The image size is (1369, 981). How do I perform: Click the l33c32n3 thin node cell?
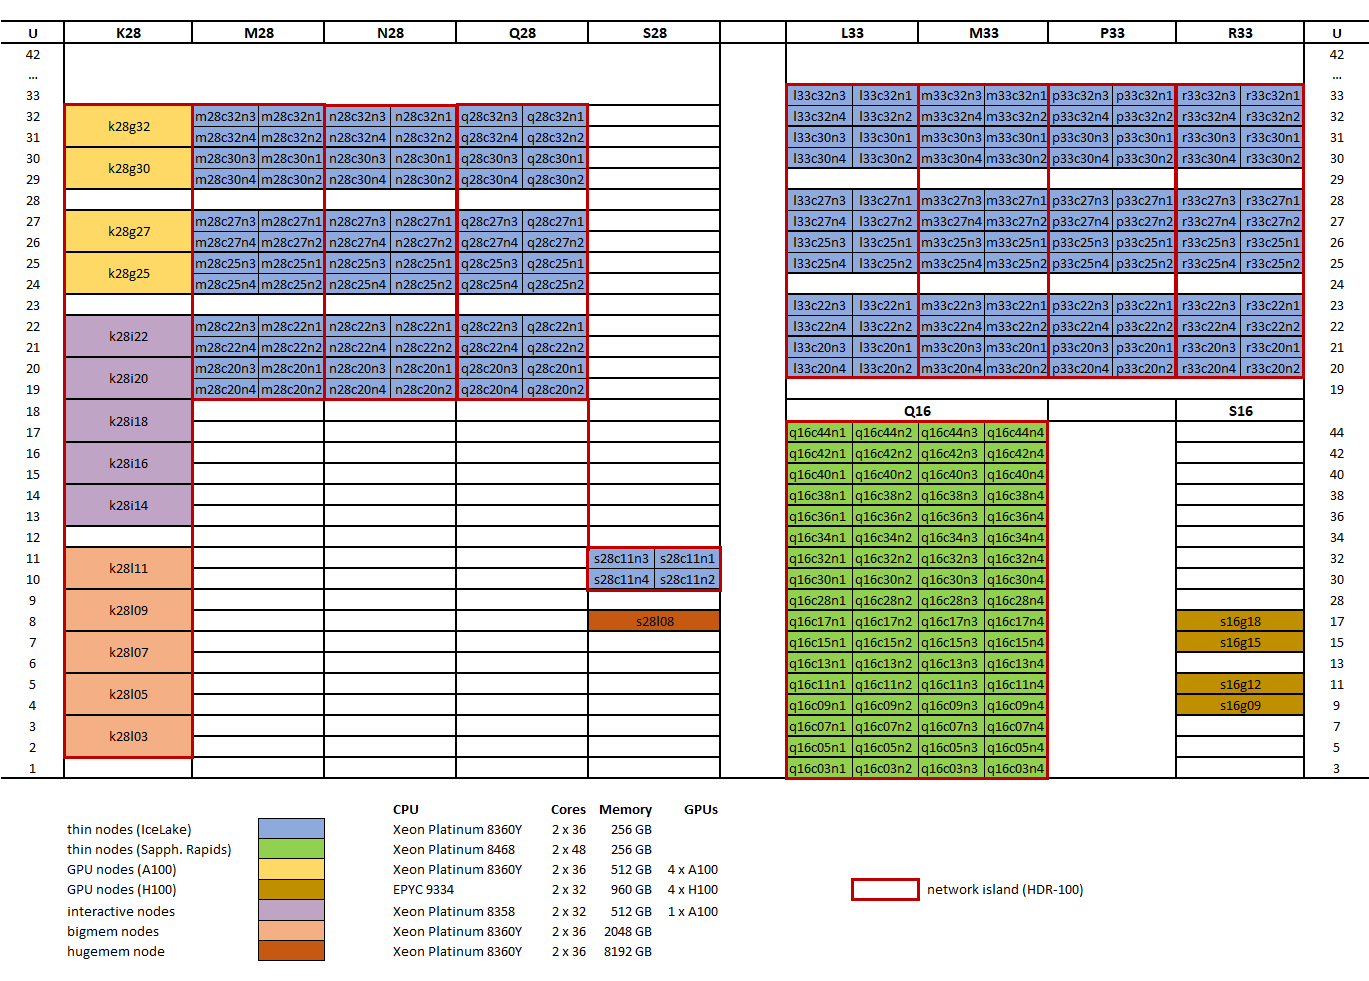point(819,95)
